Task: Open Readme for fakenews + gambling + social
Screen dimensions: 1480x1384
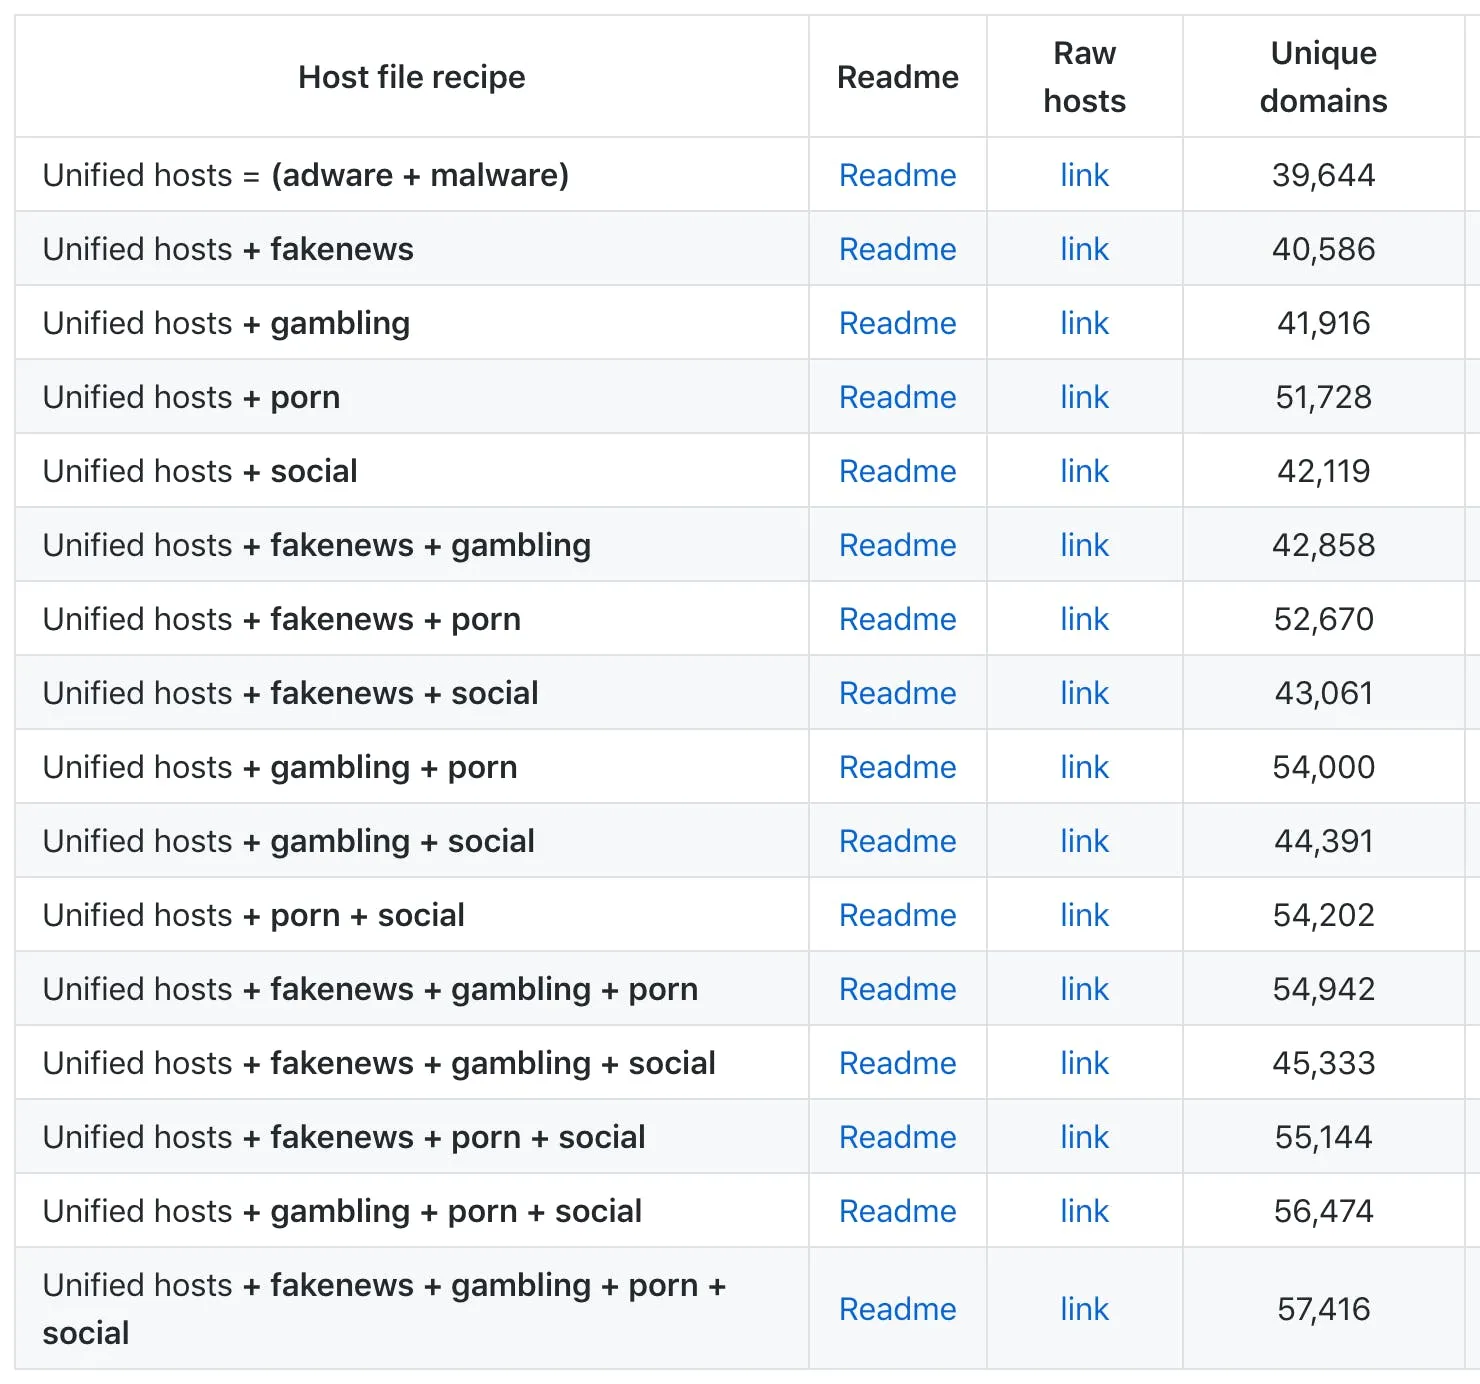Action: [x=897, y=1063]
